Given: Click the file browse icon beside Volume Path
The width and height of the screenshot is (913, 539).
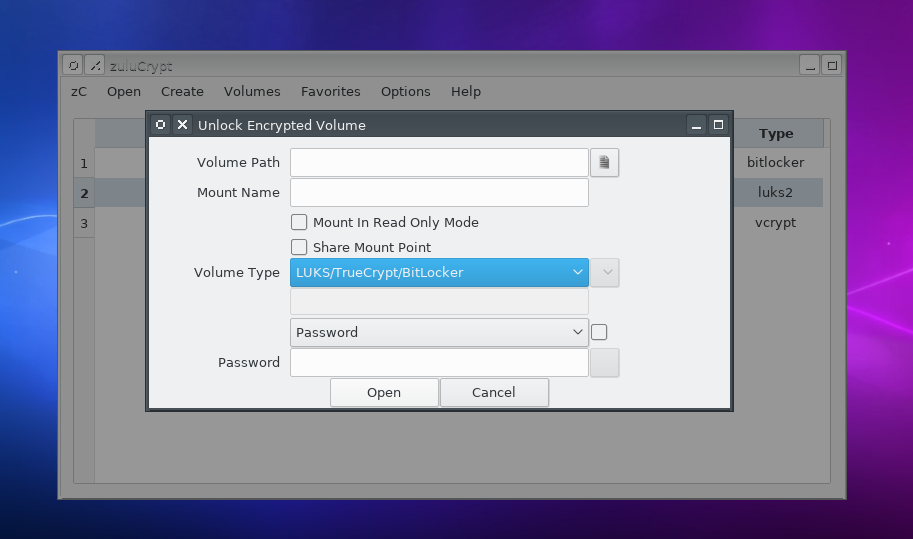Looking at the screenshot, I should point(604,162).
